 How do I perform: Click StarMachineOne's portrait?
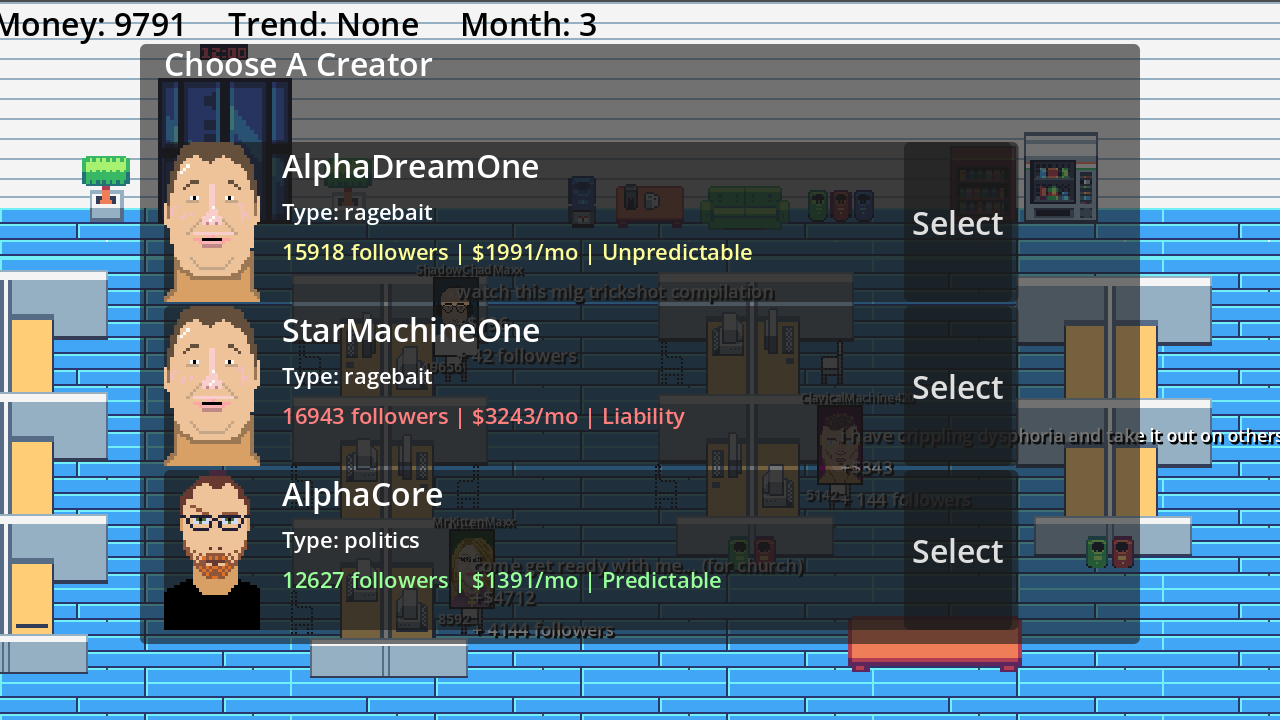click(x=212, y=386)
